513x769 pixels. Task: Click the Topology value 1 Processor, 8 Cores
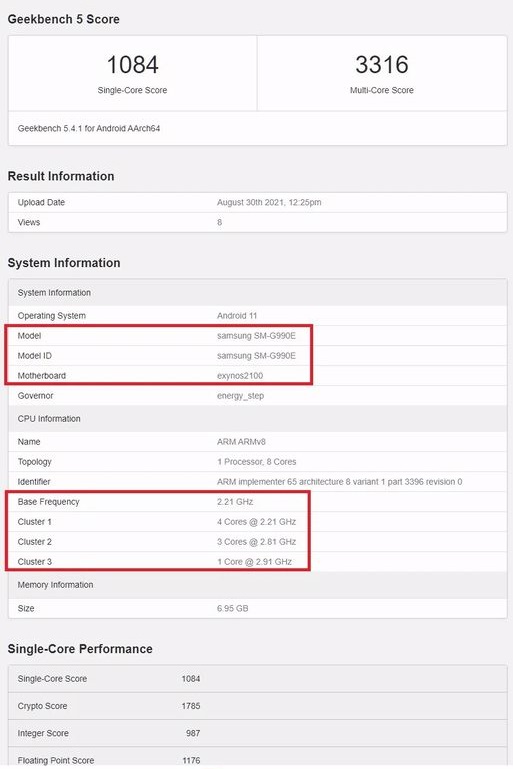256,462
